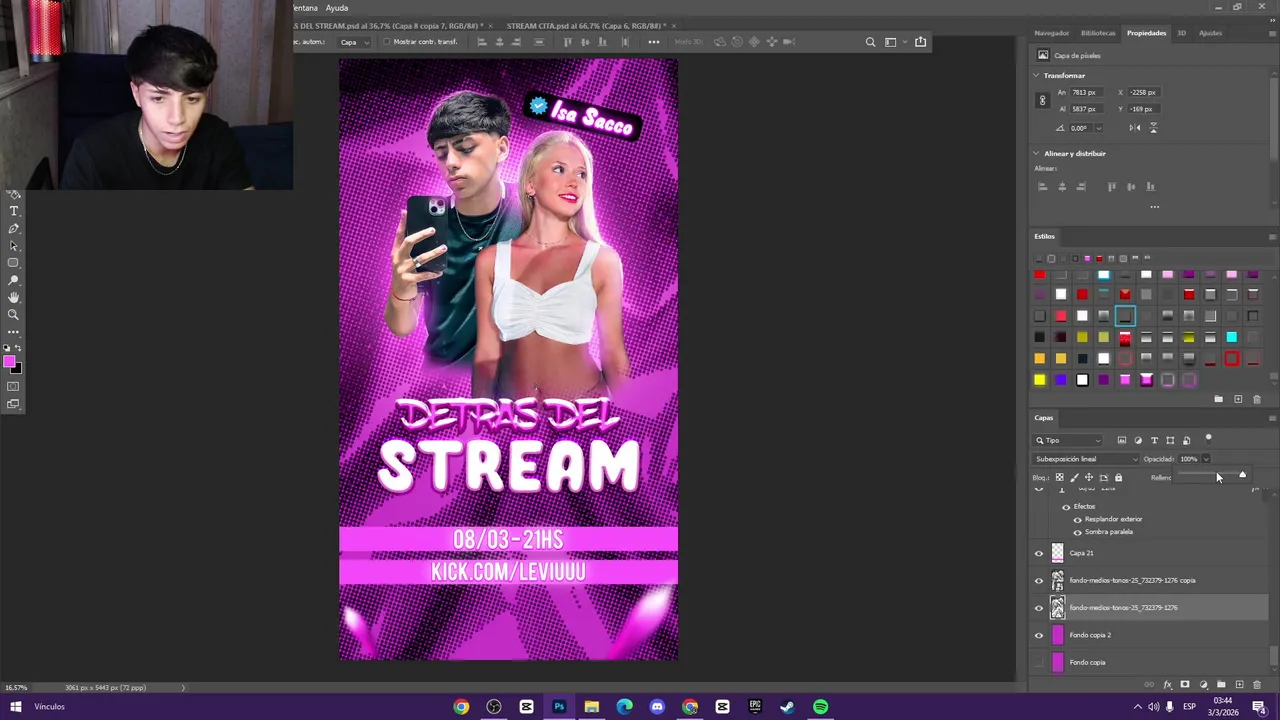Screen dimensions: 1280x720
Task: Switch to Navegador tab
Action: tap(1052, 33)
